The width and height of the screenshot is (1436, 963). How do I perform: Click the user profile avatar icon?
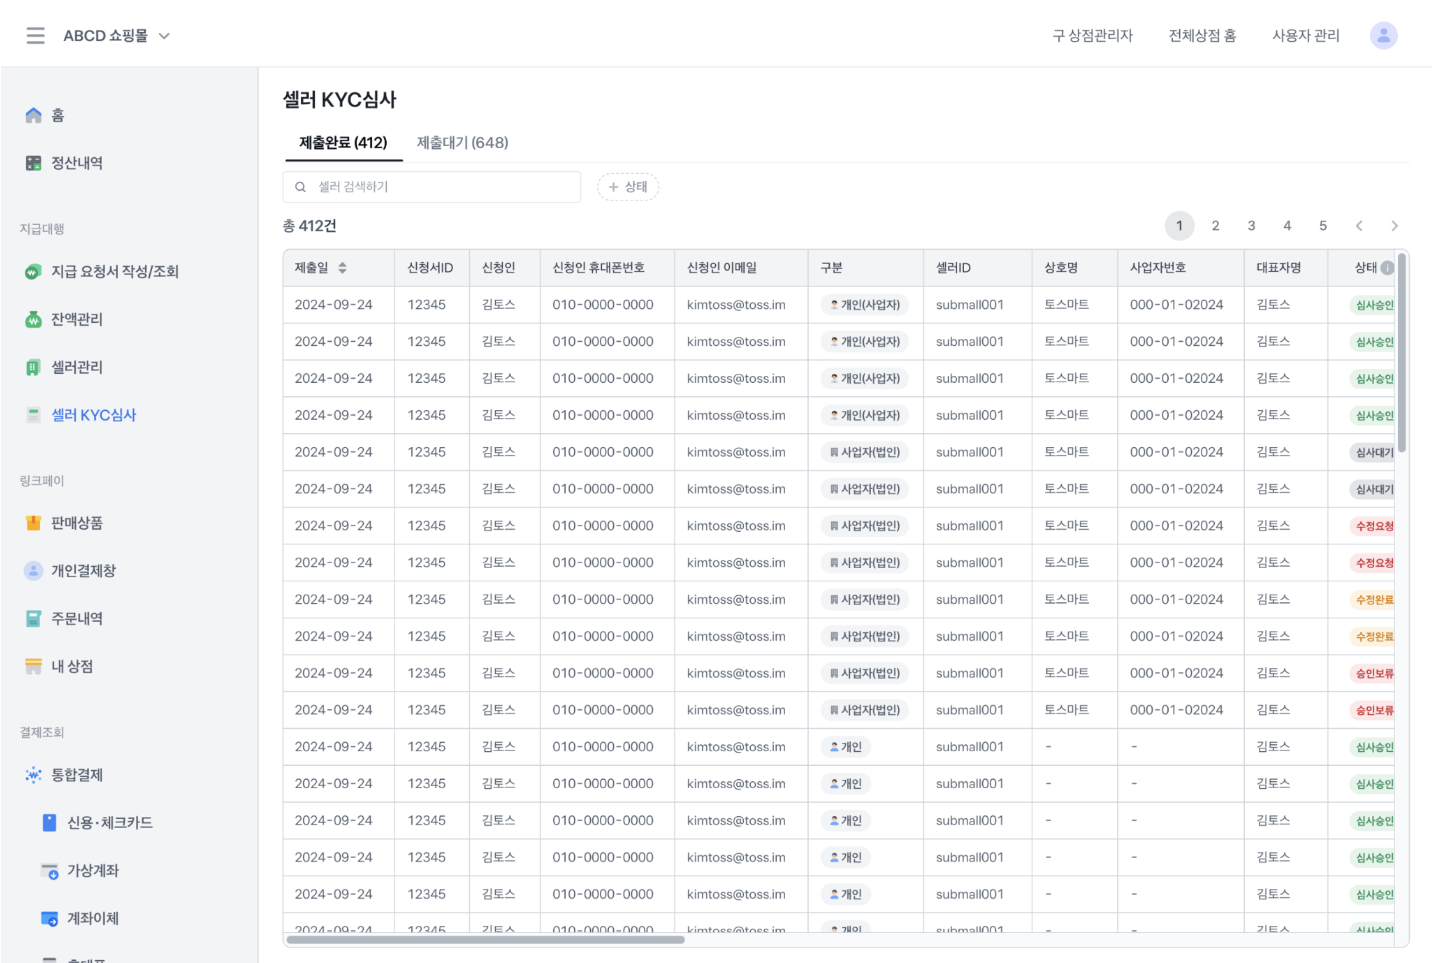click(1383, 36)
